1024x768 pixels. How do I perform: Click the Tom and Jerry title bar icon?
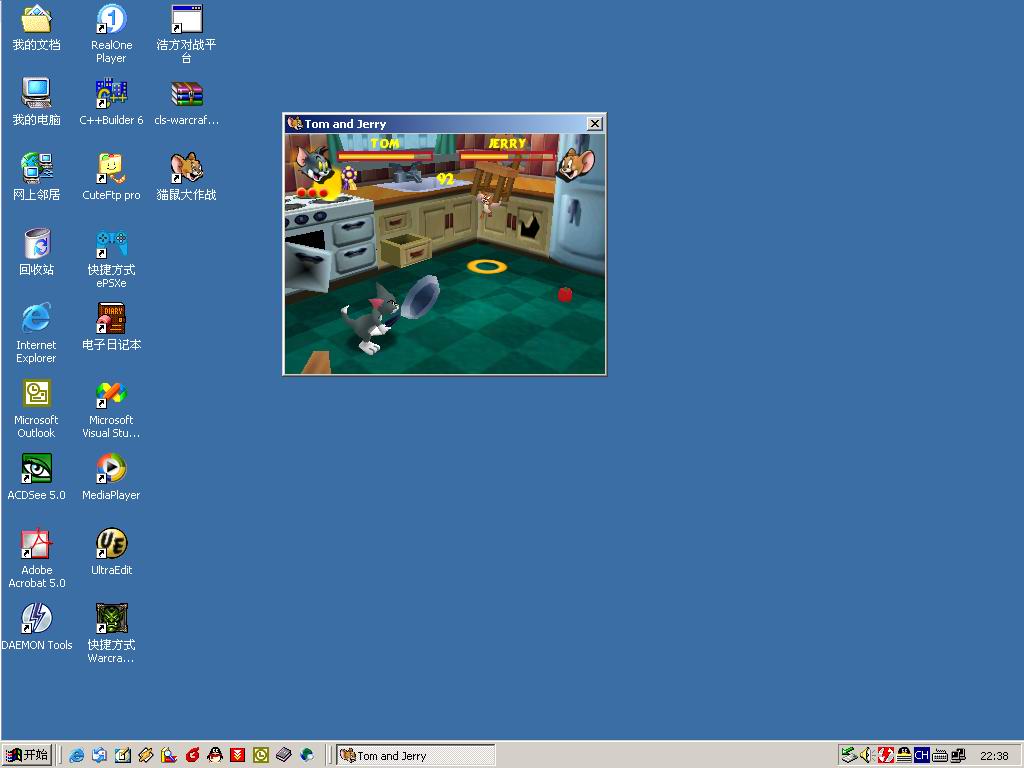point(295,123)
